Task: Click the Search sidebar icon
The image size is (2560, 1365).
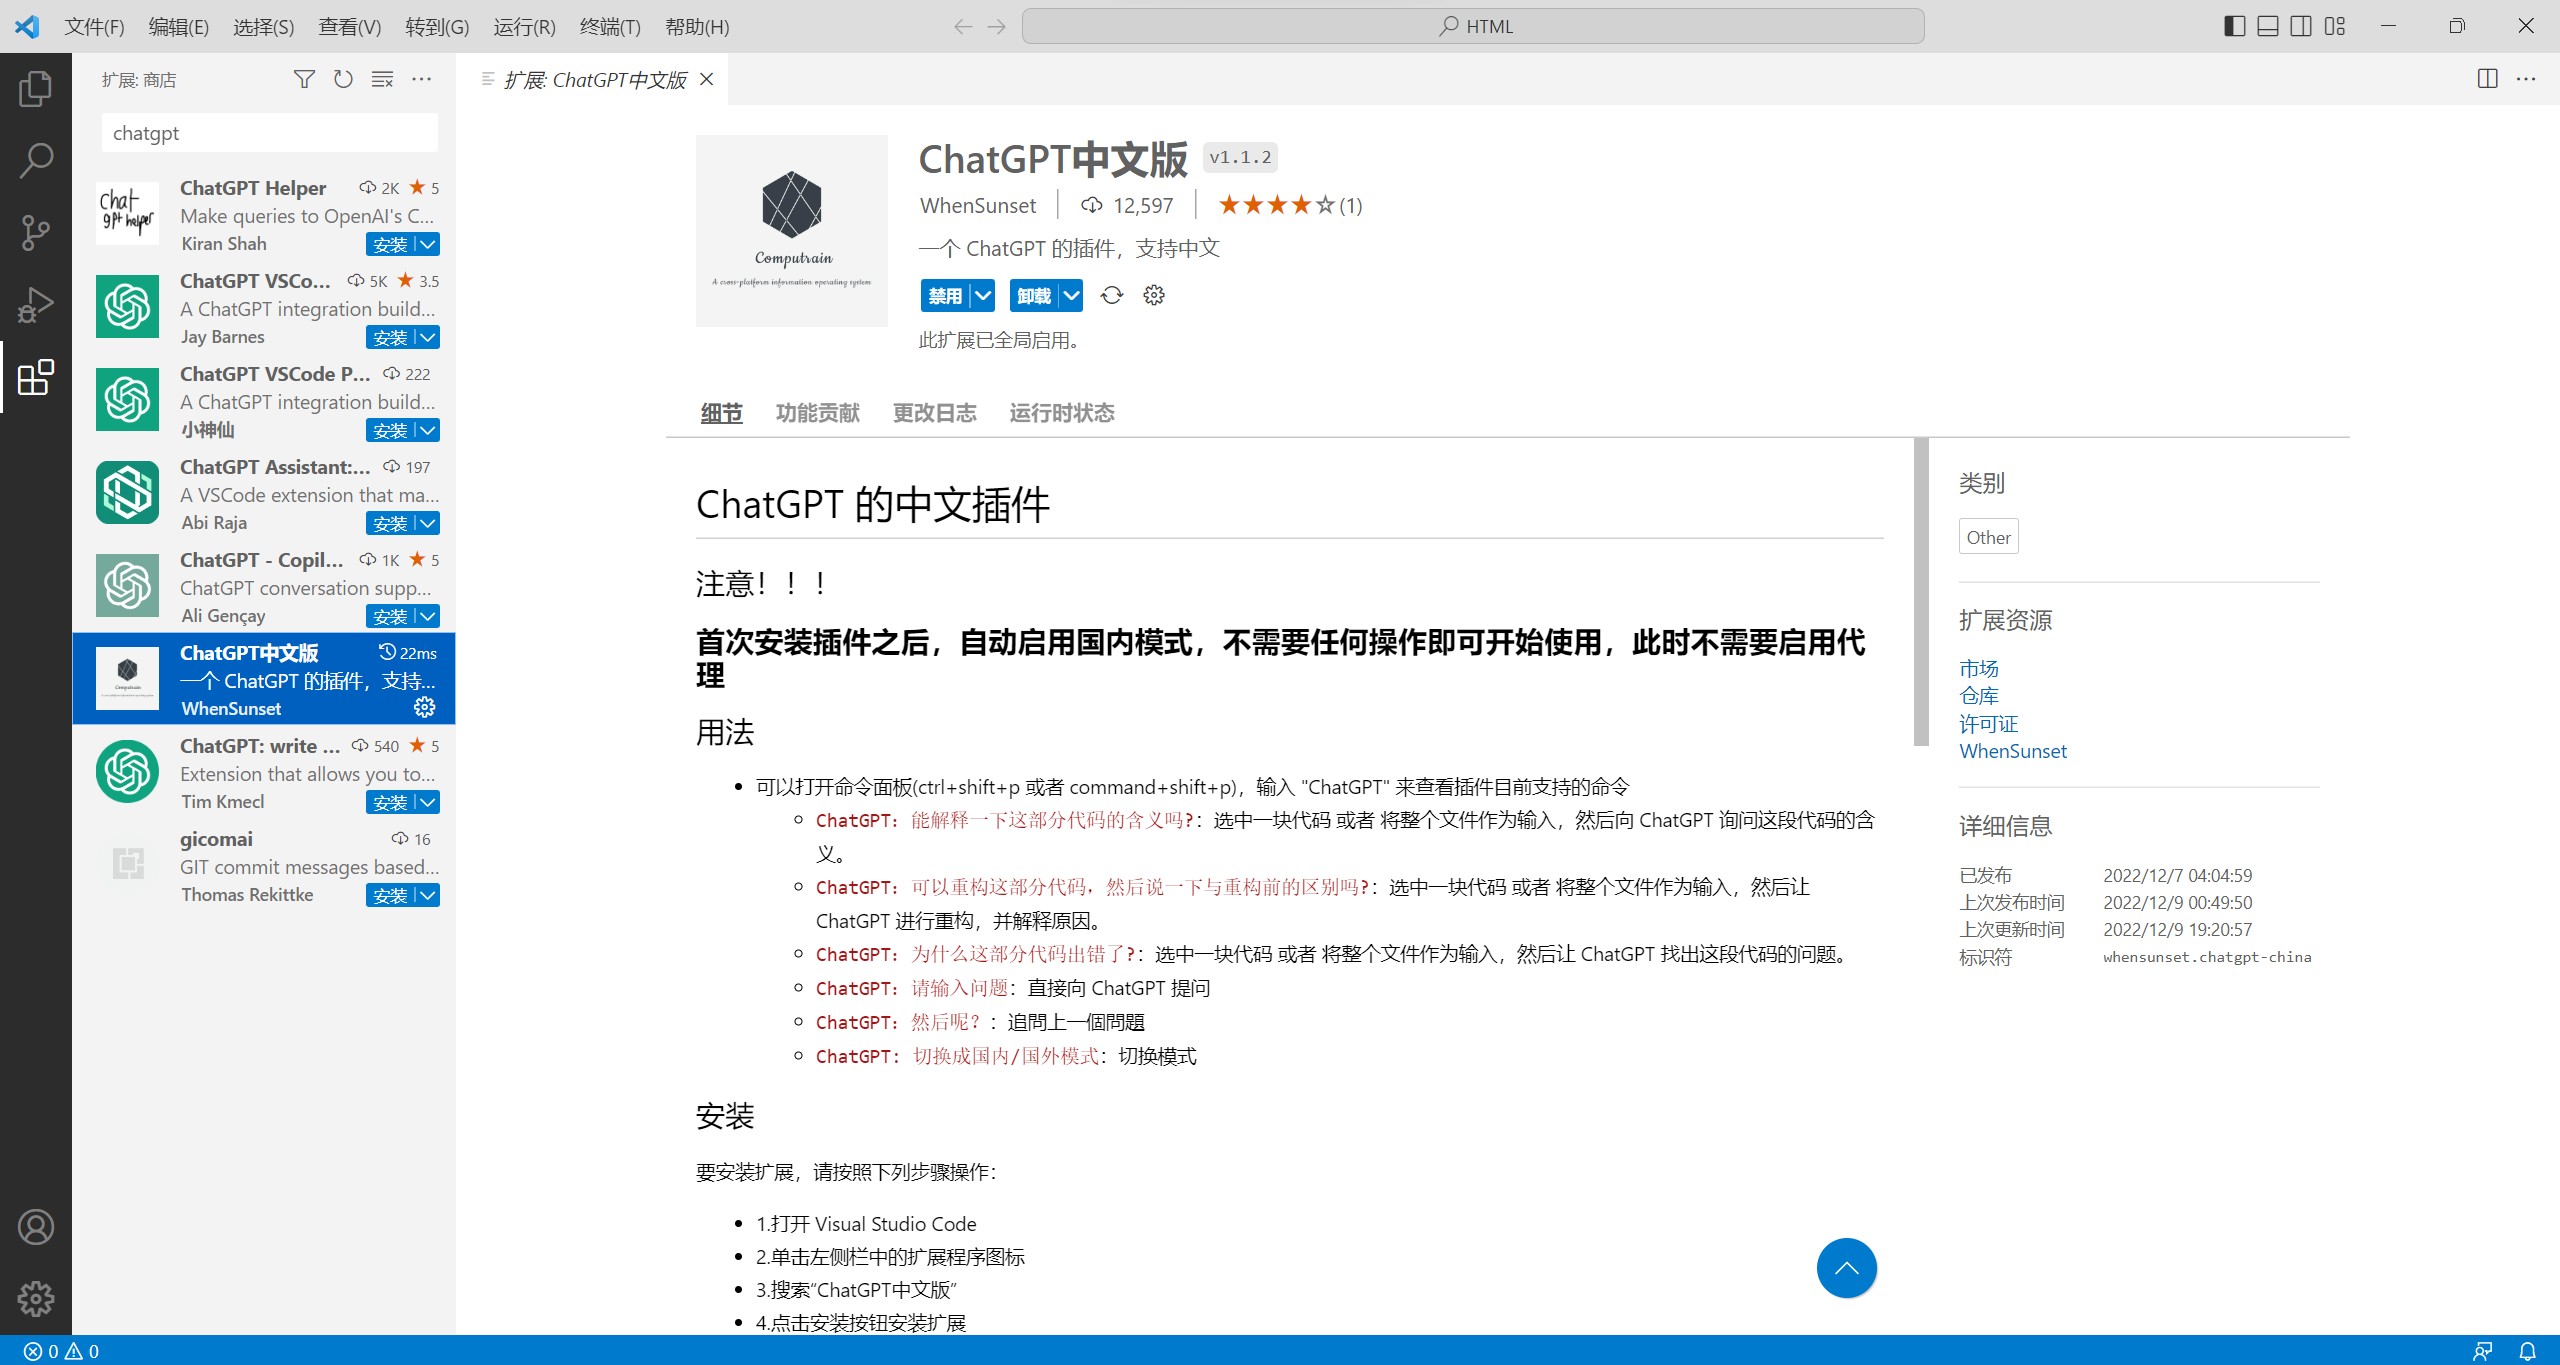Action: tap(37, 161)
